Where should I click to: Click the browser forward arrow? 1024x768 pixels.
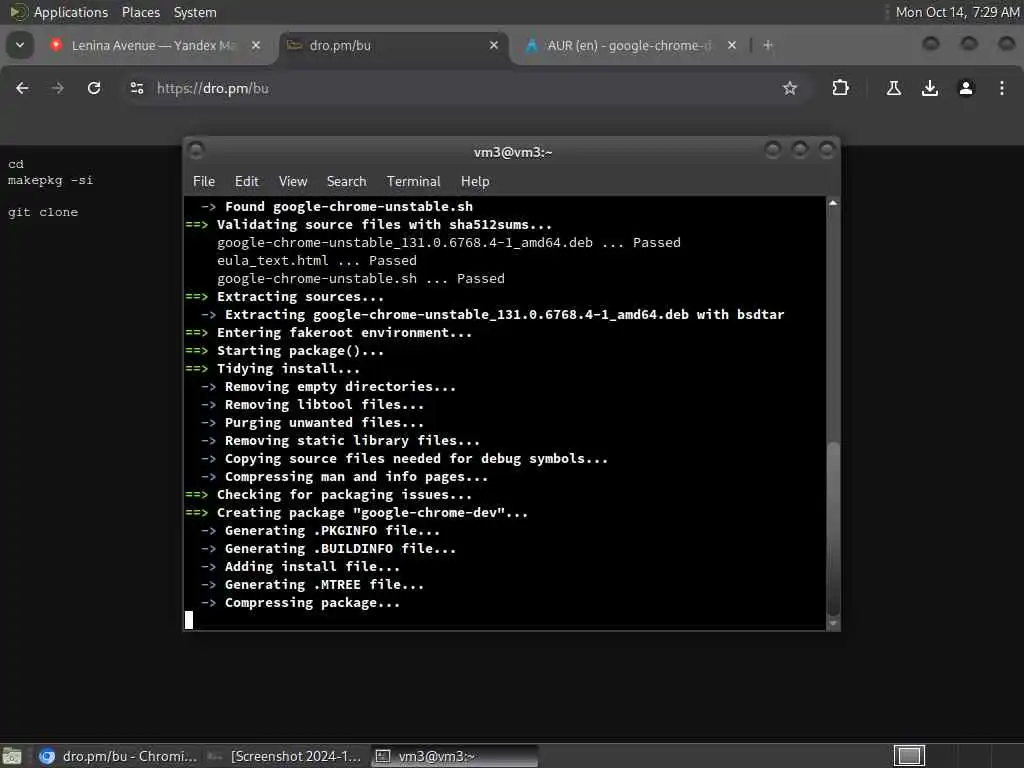(57, 88)
